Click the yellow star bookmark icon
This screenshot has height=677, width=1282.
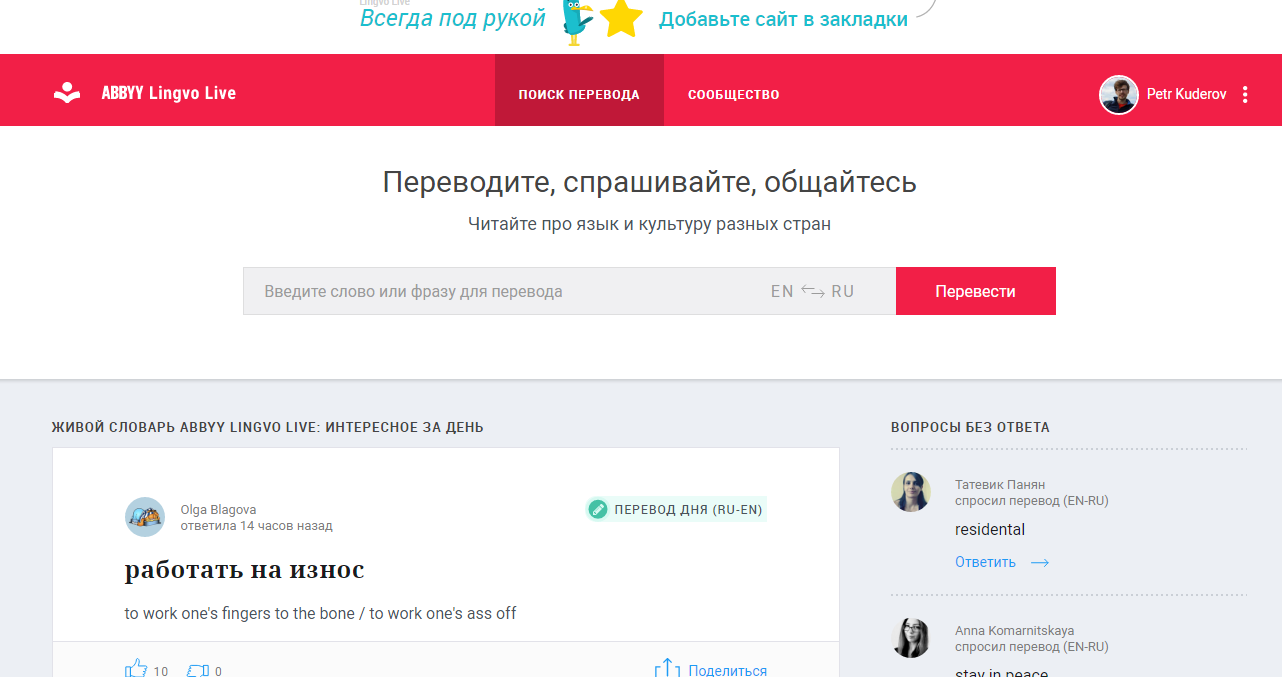[621, 20]
